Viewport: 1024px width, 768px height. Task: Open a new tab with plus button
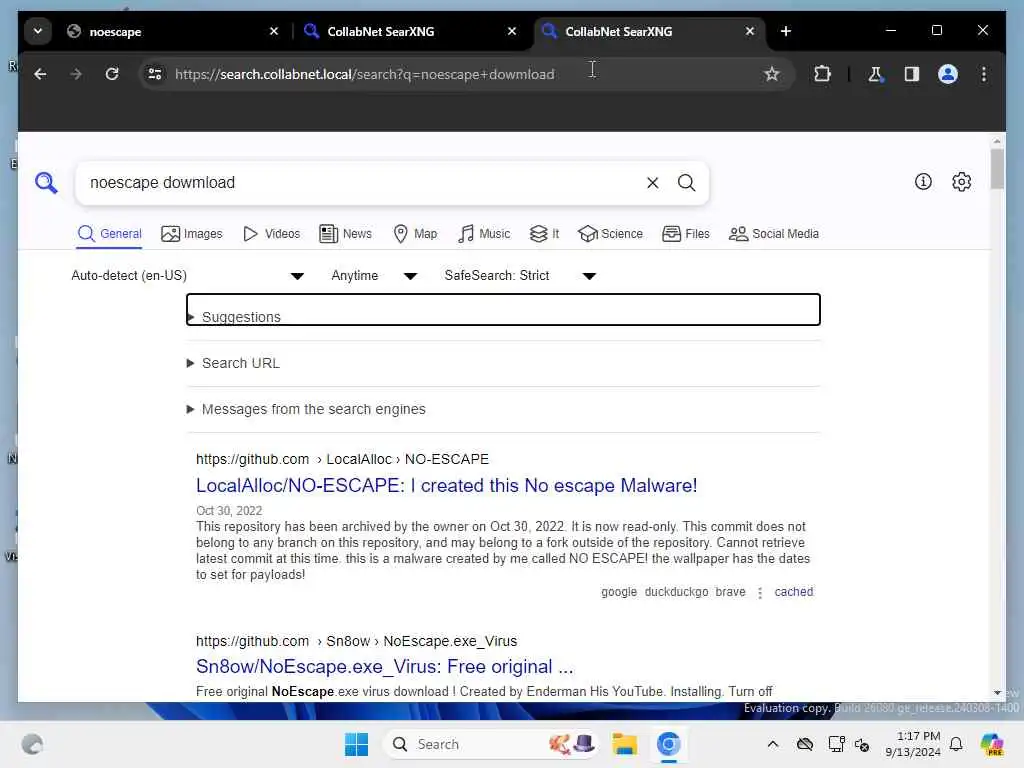786,31
